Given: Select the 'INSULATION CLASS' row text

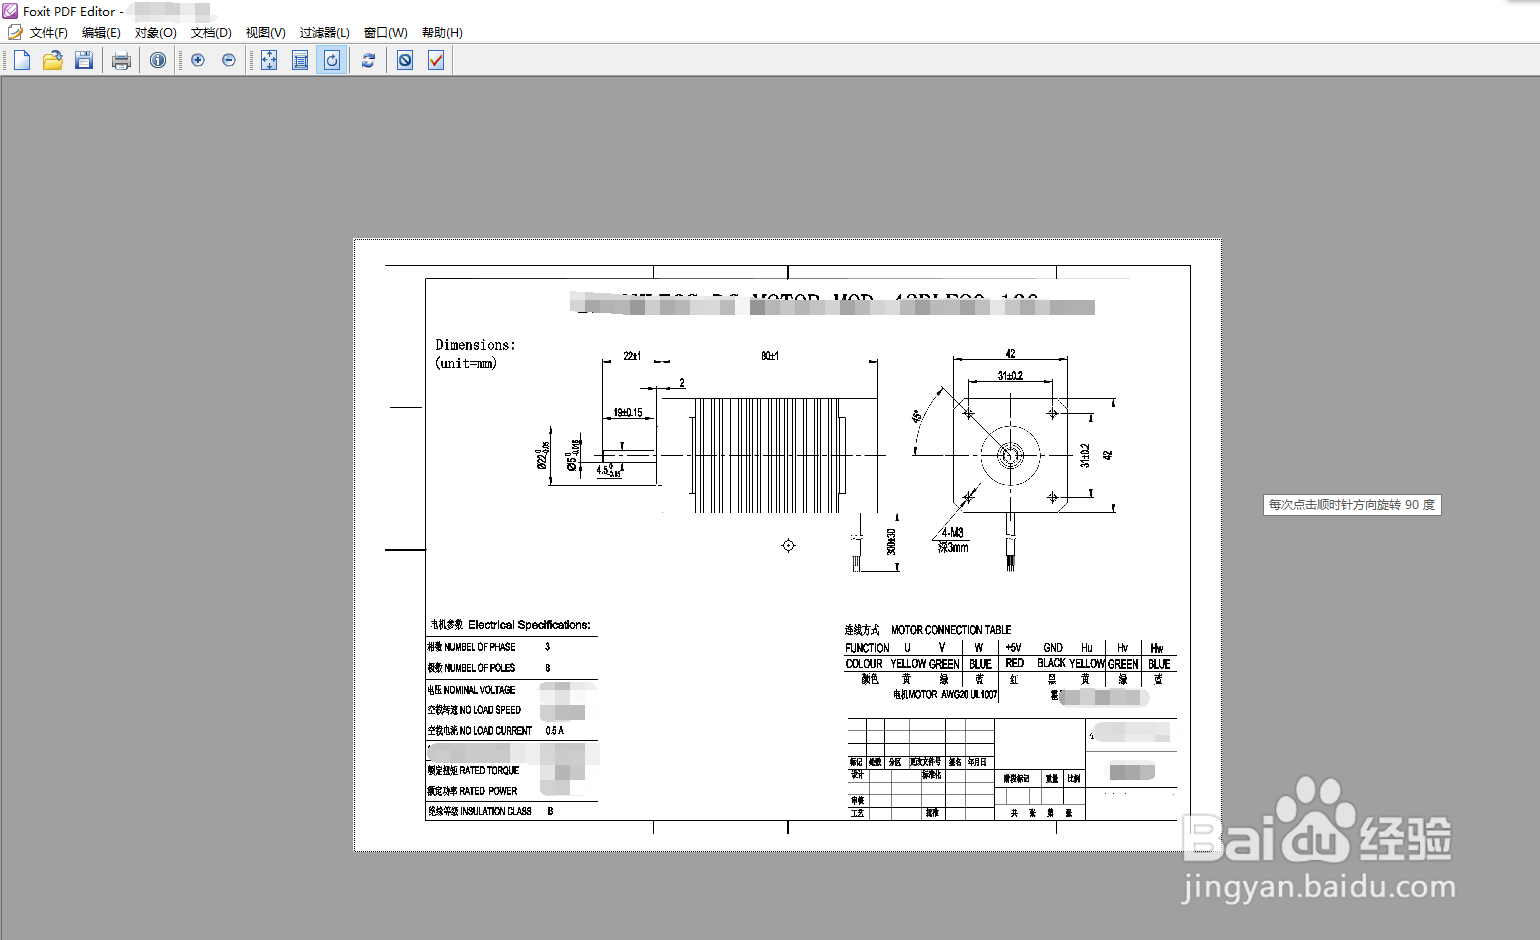Looking at the screenshot, I should pyautogui.click(x=496, y=812).
